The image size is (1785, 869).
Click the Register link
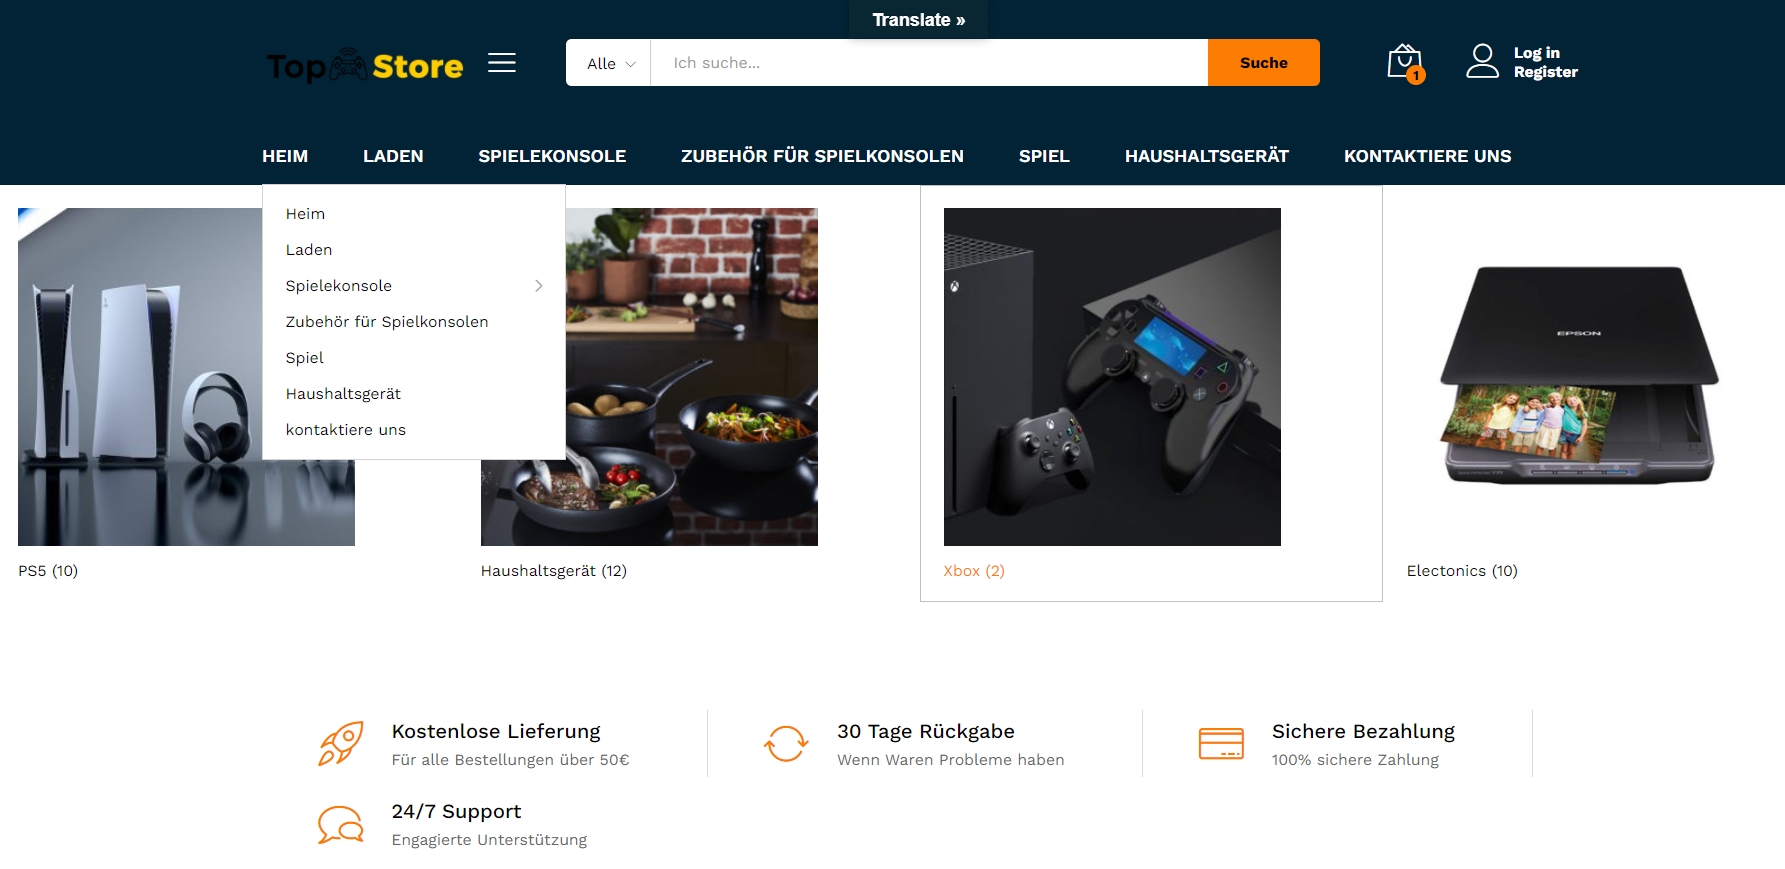click(1545, 72)
